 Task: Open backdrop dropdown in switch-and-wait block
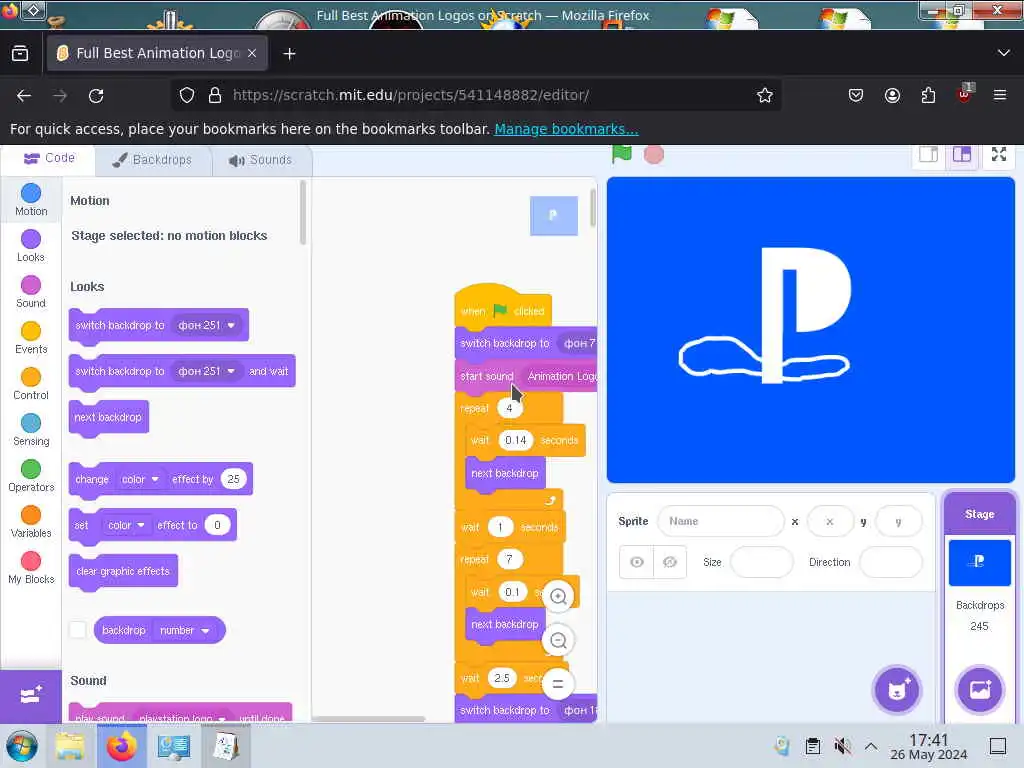pos(206,371)
